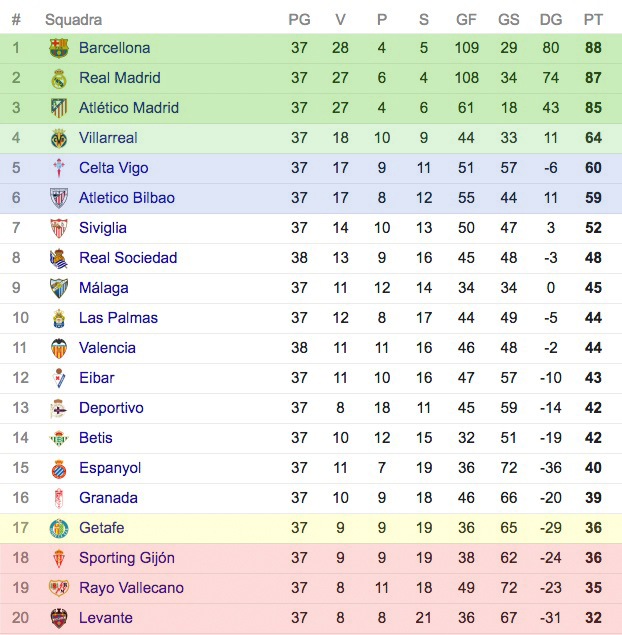The width and height of the screenshot is (622, 635).
Task: Click the Real Madrid crest icon
Action: 59,78
